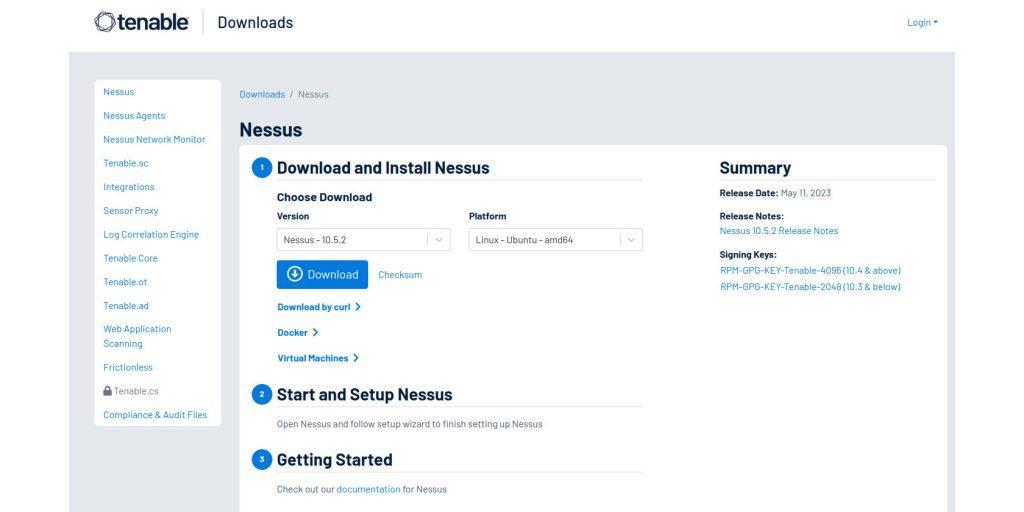The width and height of the screenshot is (1024, 512).
Task: Open Tenable.ot in the sidebar
Action: coord(125,282)
